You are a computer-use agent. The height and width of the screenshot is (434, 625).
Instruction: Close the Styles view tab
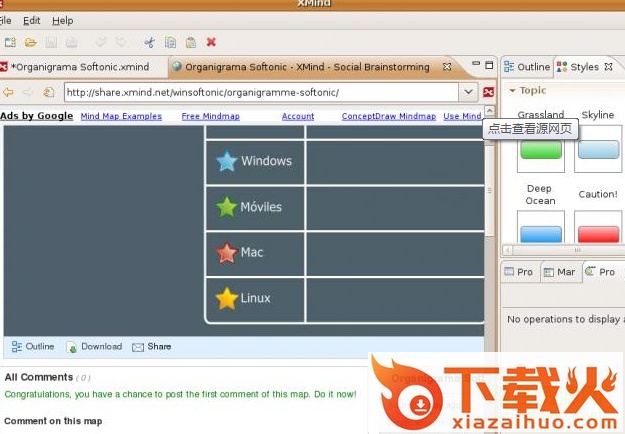pyautogui.click(x=608, y=67)
